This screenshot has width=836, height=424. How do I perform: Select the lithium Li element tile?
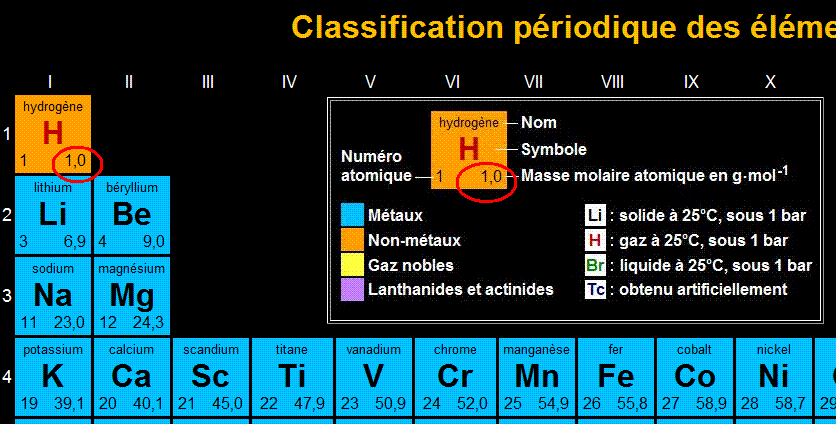(52, 214)
